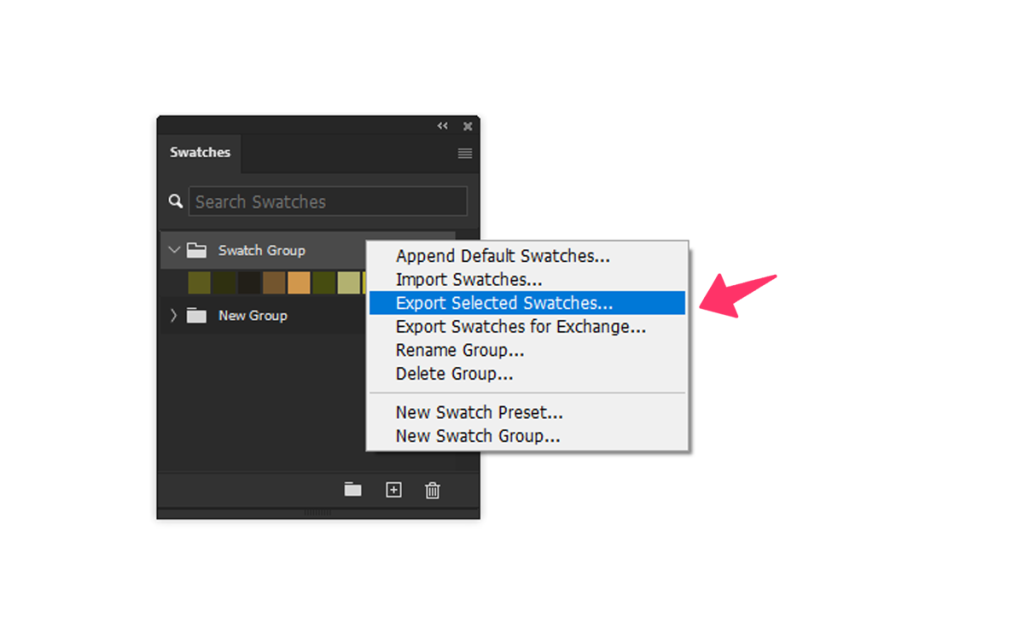
Task: Select Export Selected Swatches from the menu
Action: click(503, 302)
